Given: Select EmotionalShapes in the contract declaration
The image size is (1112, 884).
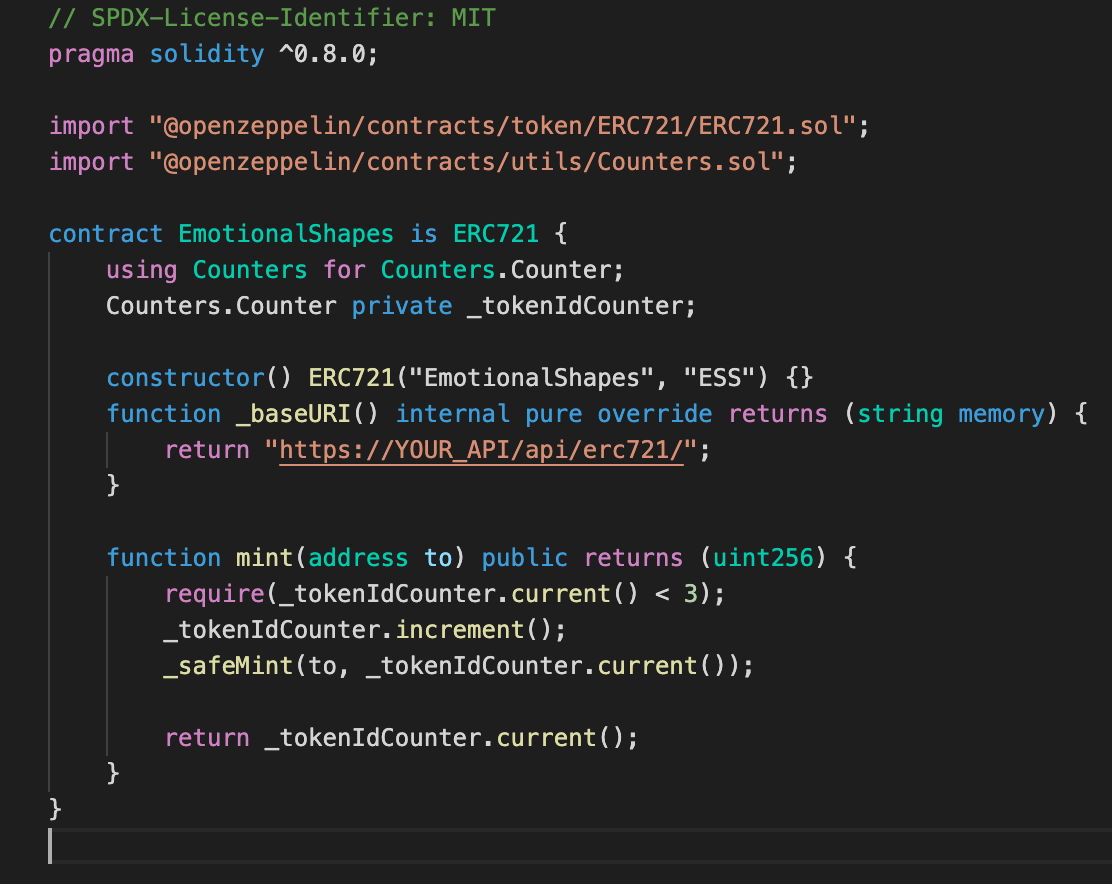Looking at the screenshot, I should [286, 234].
